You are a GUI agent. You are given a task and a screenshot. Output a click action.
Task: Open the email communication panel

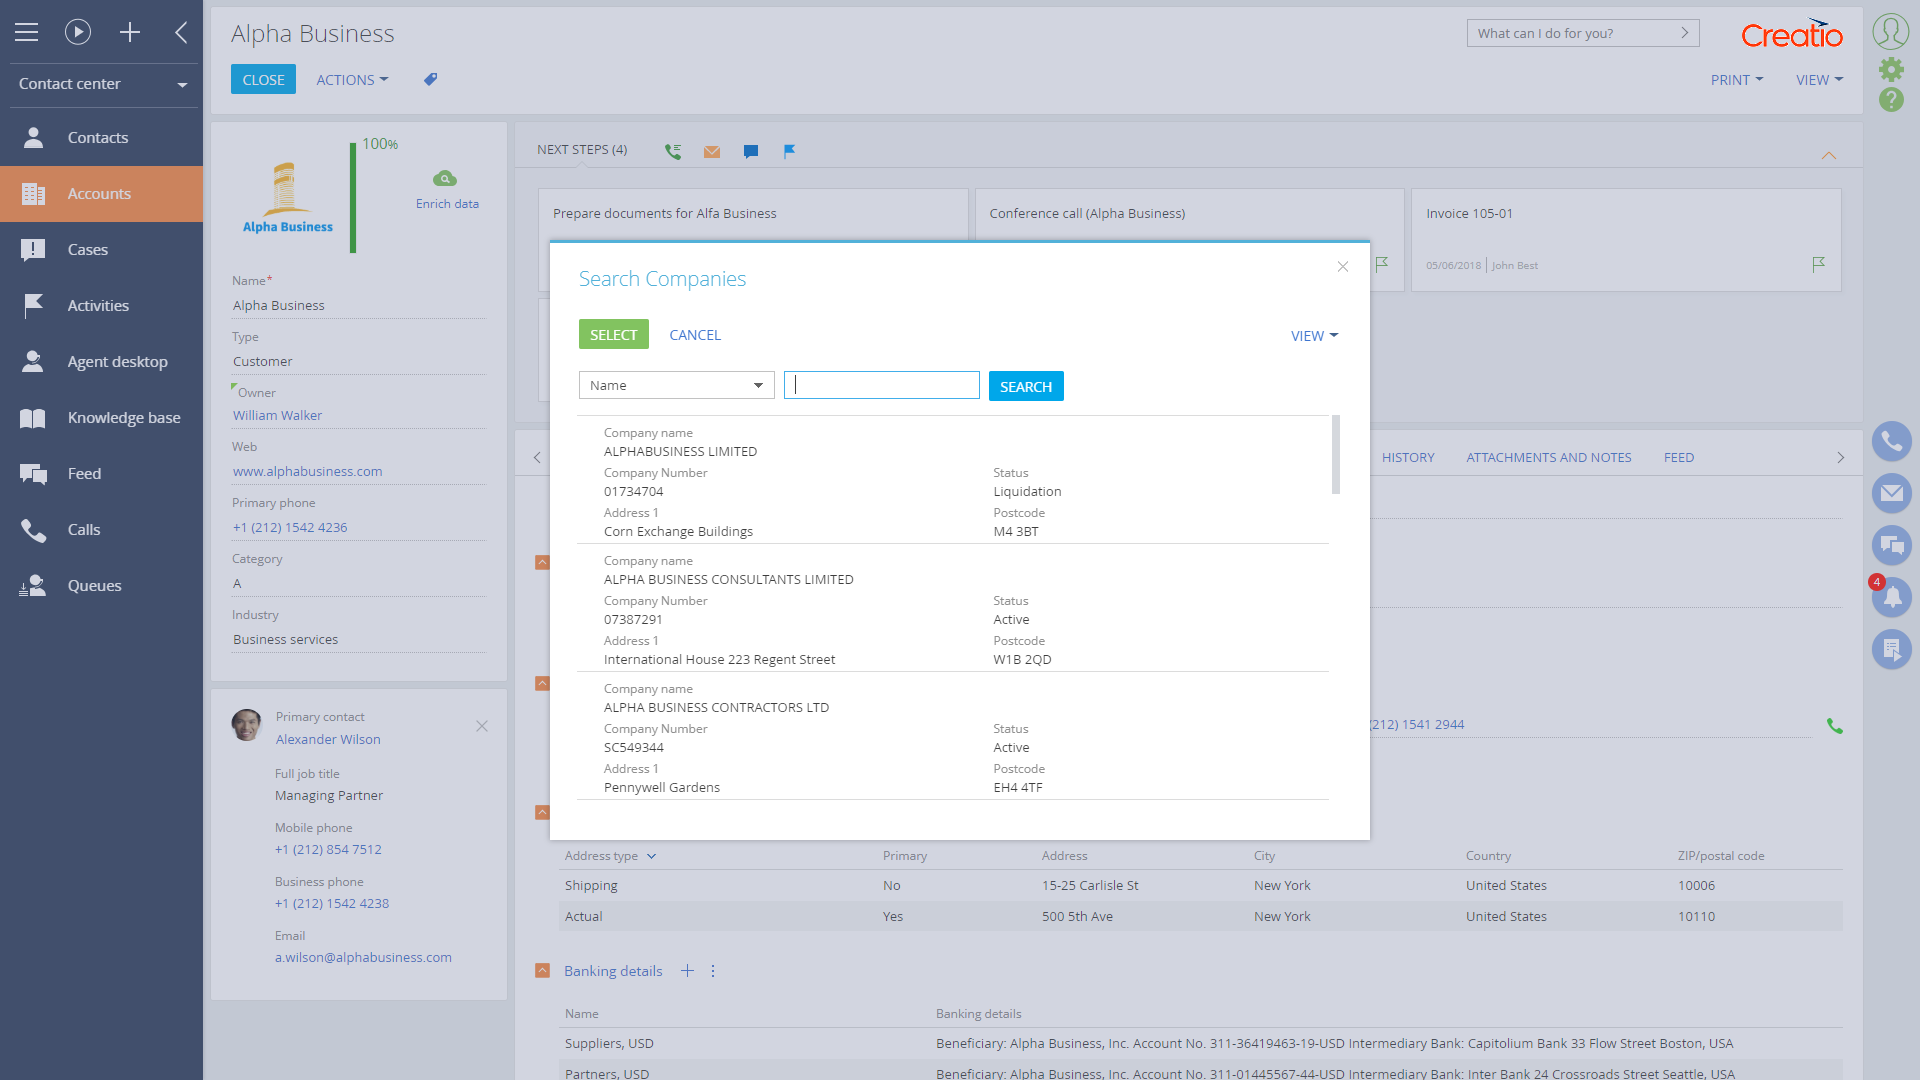tap(1891, 493)
